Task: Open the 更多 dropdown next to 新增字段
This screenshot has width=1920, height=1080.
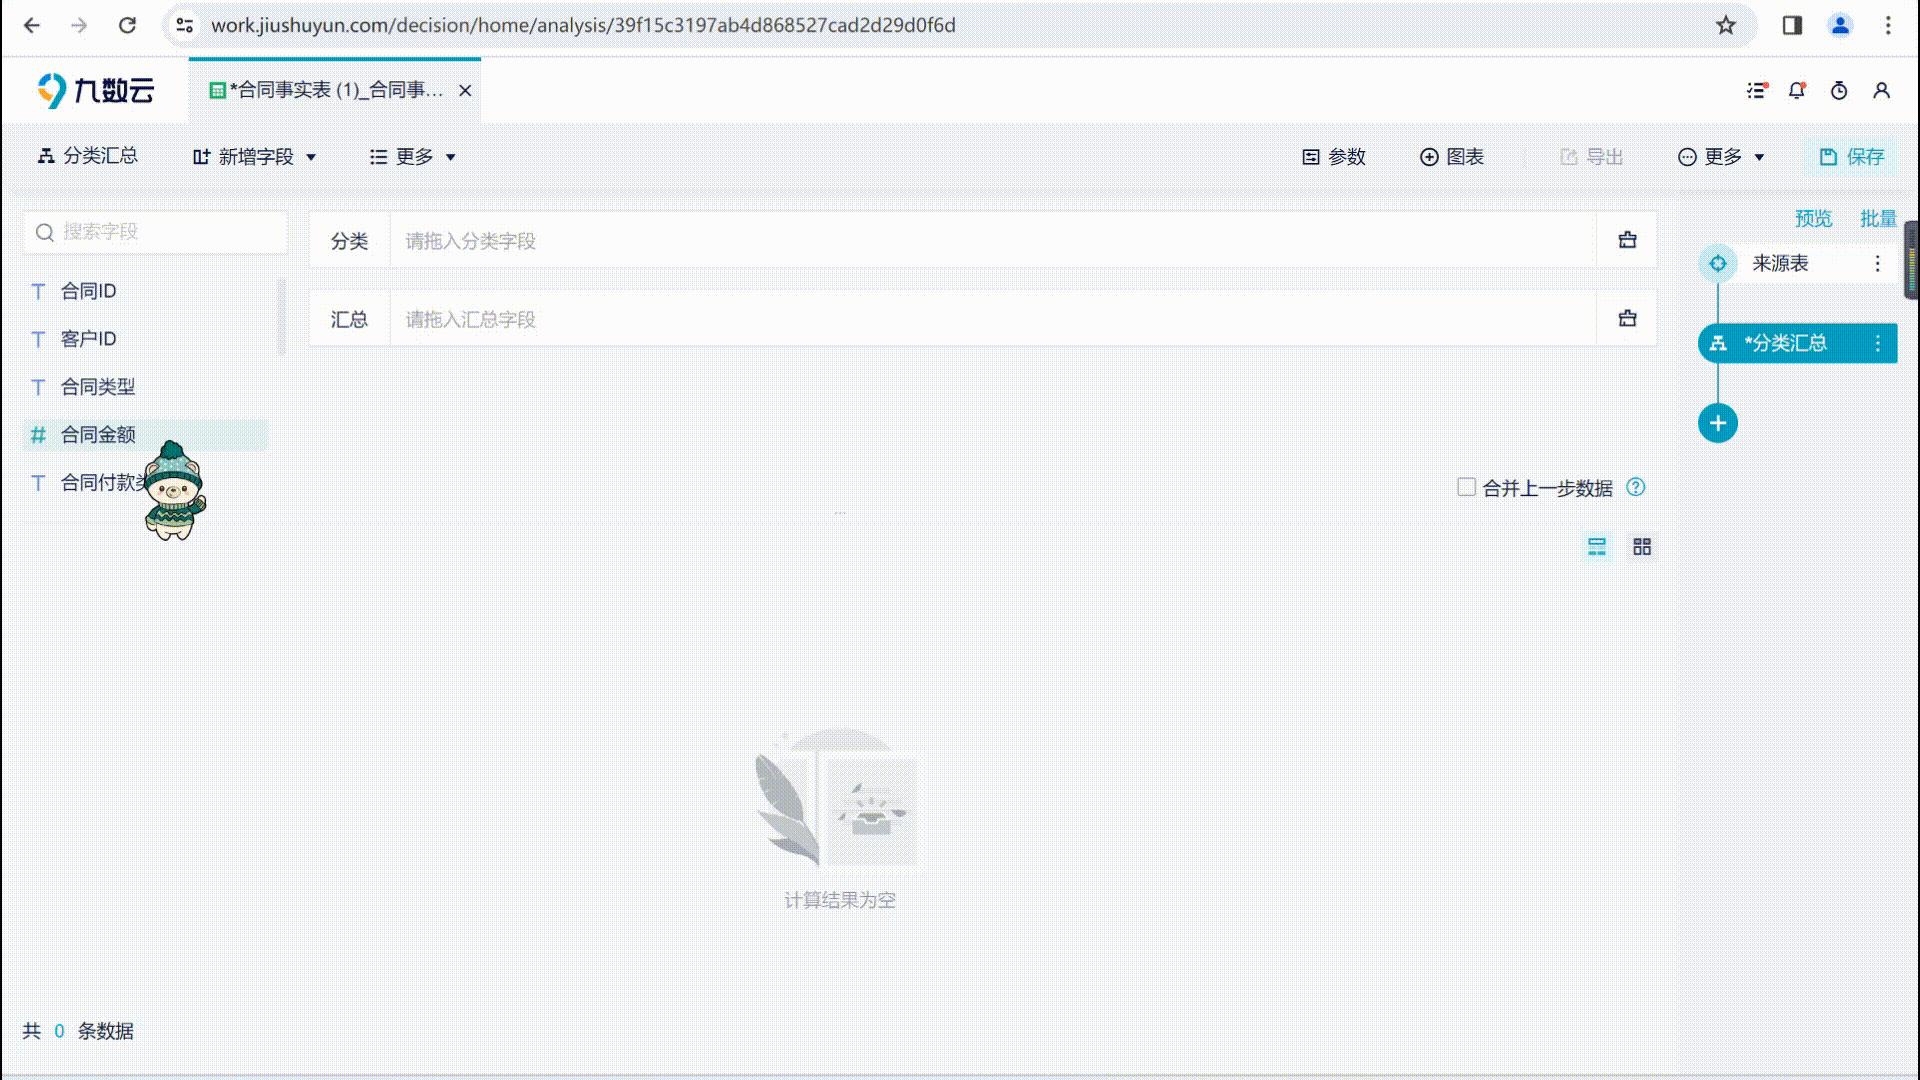Action: 412,157
